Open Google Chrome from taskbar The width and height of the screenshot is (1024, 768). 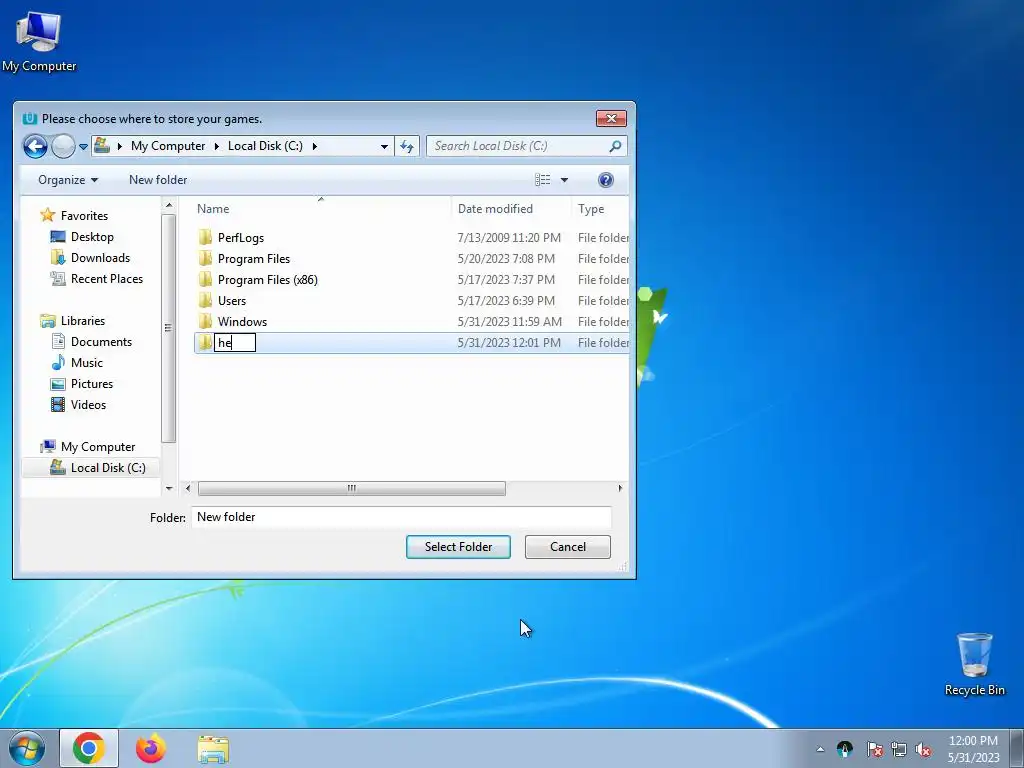click(89, 748)
